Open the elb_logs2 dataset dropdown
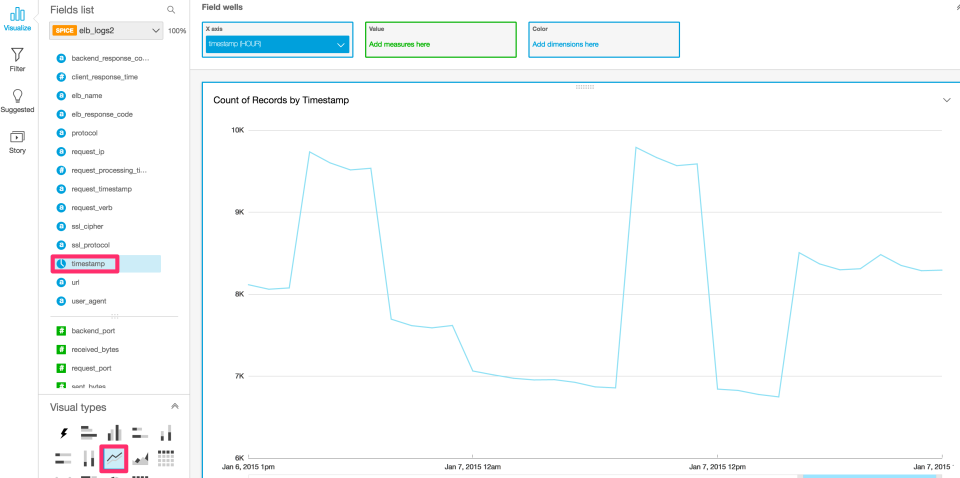This screenshot has width=960, height=478. pyautogui.click(x=107, y=31)
